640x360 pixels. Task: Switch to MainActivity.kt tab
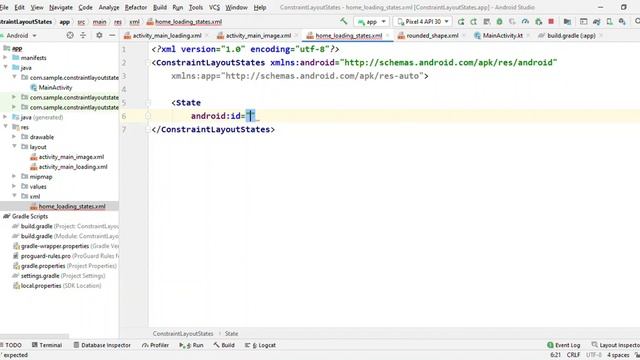click(x=502, y=36)
